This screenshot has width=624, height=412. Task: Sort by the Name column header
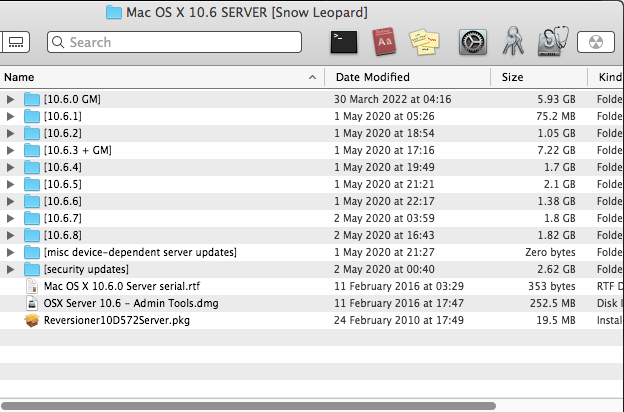pos(162,77)
